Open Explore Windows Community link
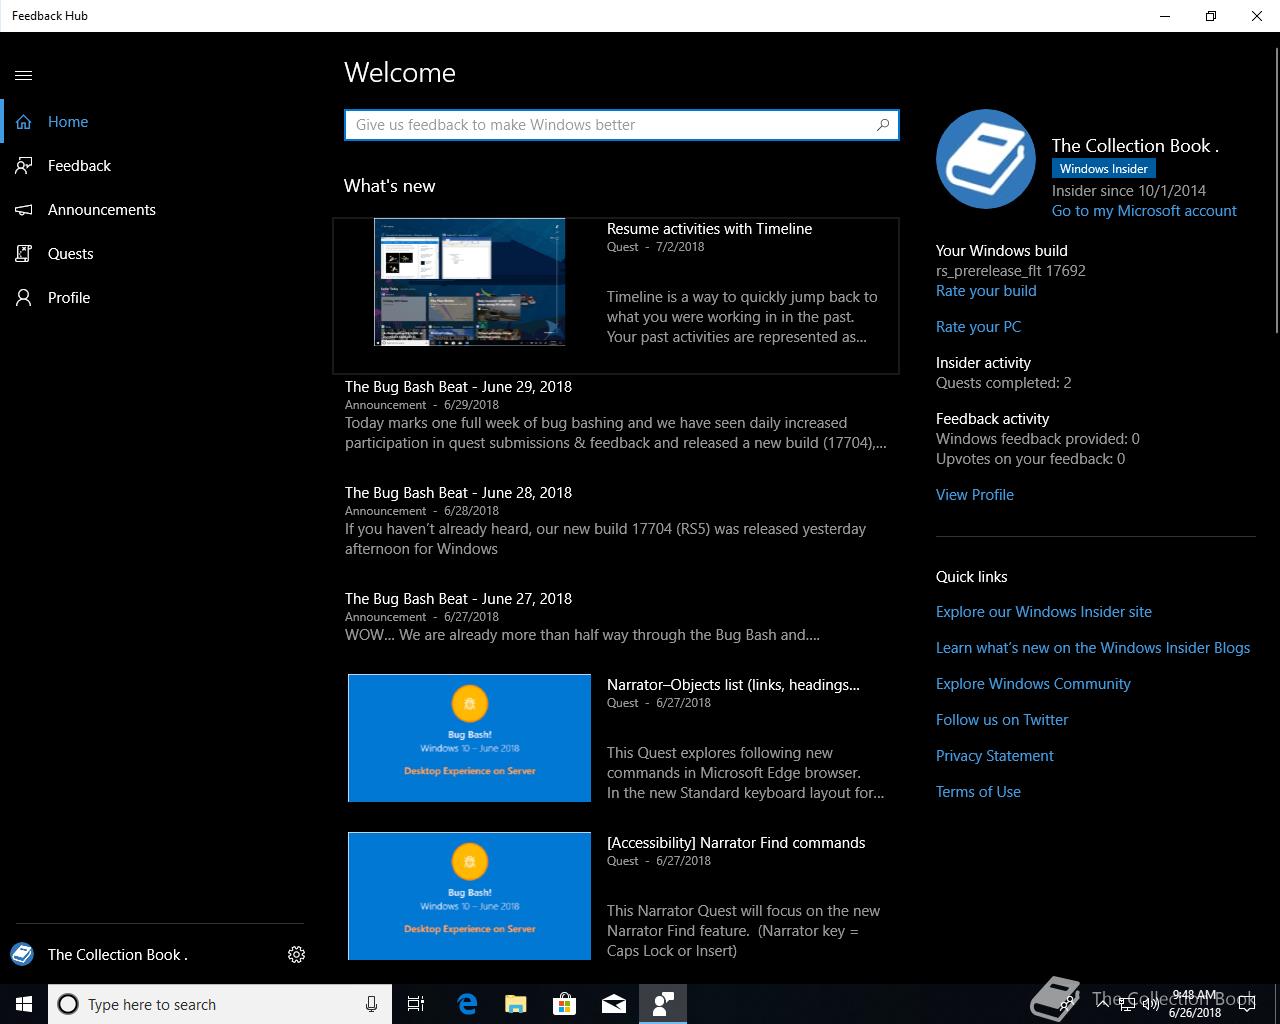Screen dimensions: 1280x1024 (1033, 684)
